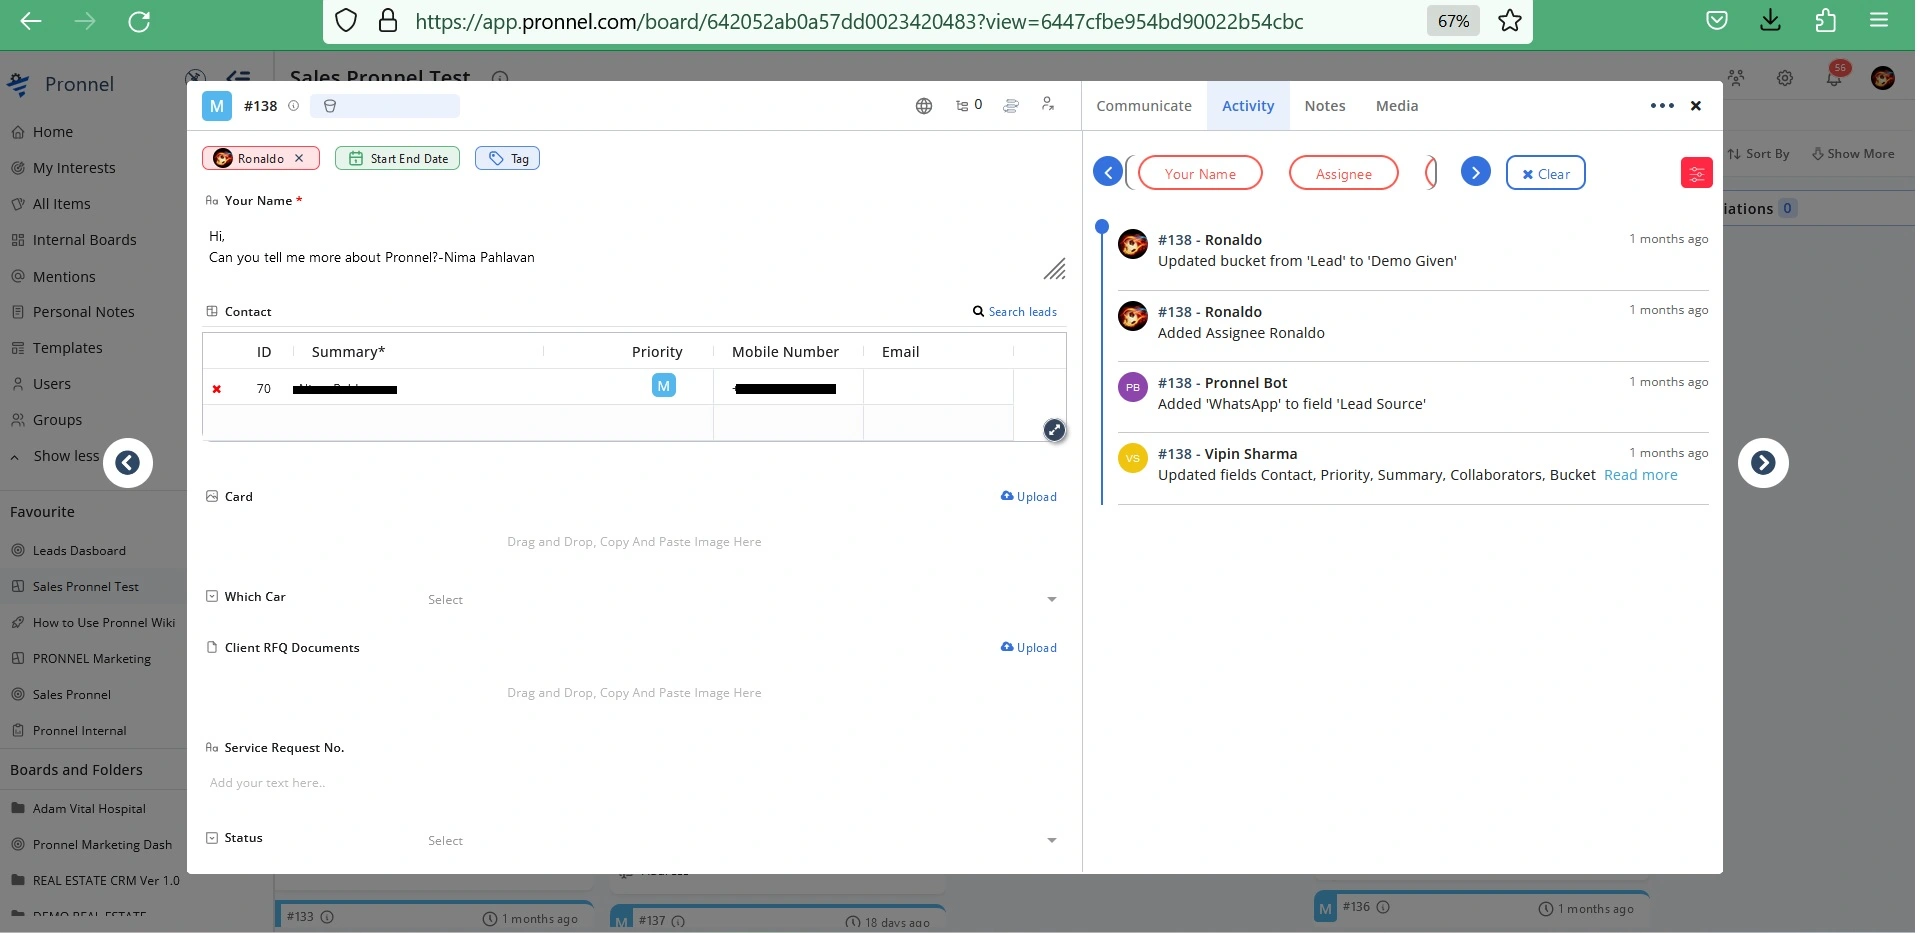Select the Activity tab
Viewport: 1920px width, 933px height.
point(1248,106)
